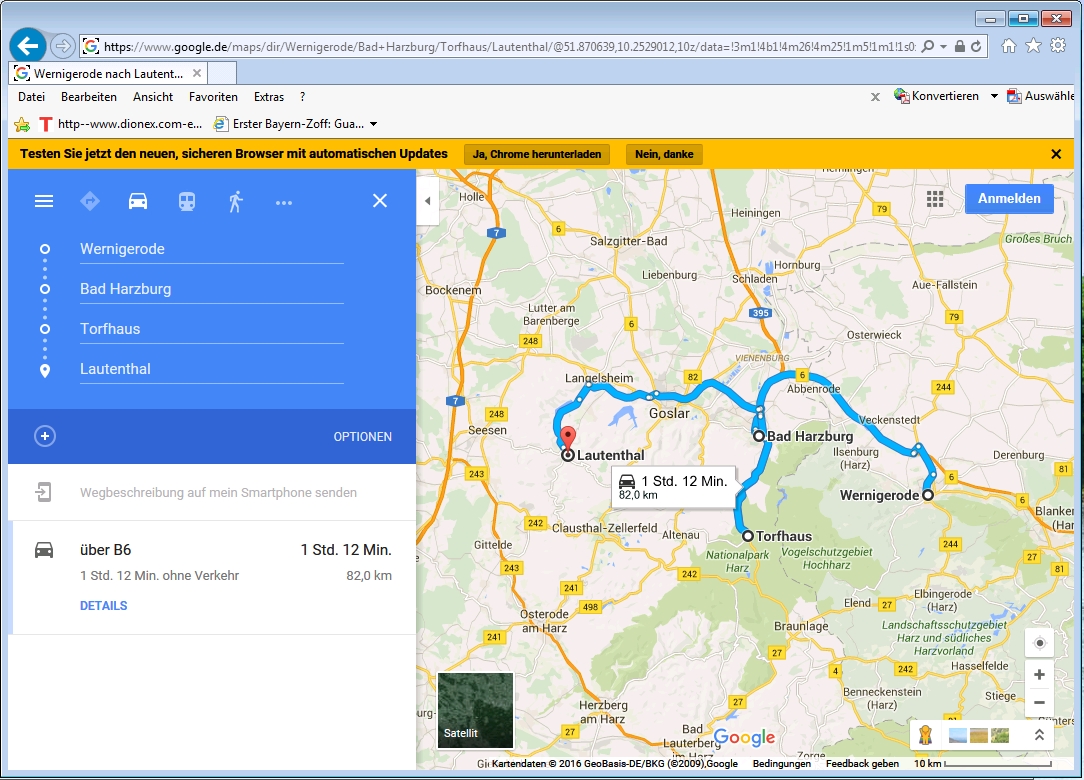Open the Konvertieren dropdown arrow

coord(994,96)
